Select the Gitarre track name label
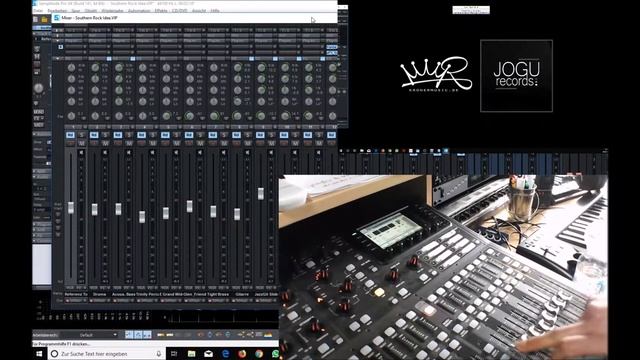Viewport: 640px width, 360px height. coord(242,294)
